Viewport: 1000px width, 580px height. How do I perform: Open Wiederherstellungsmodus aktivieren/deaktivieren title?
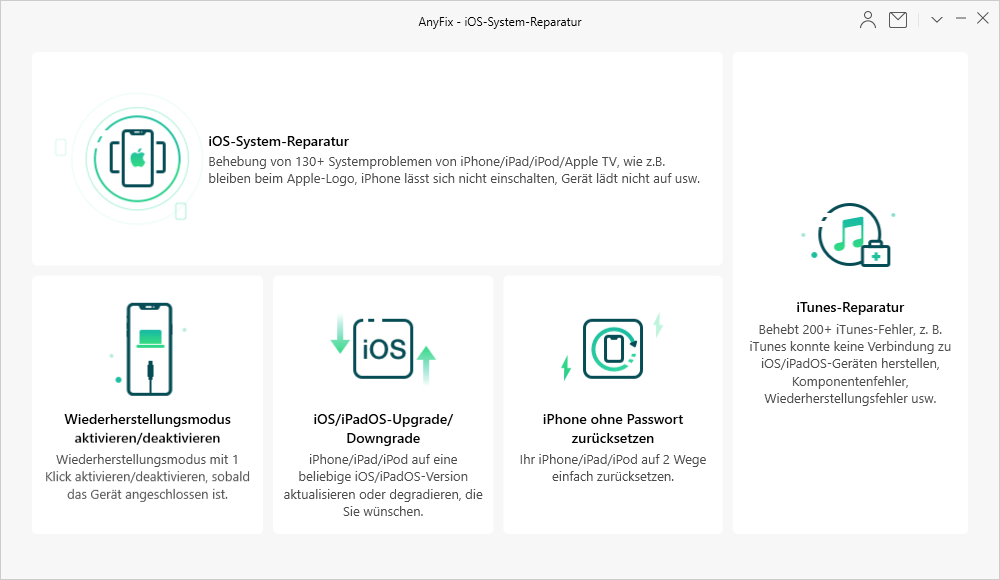pyautogui.click(x=147, y=429)
